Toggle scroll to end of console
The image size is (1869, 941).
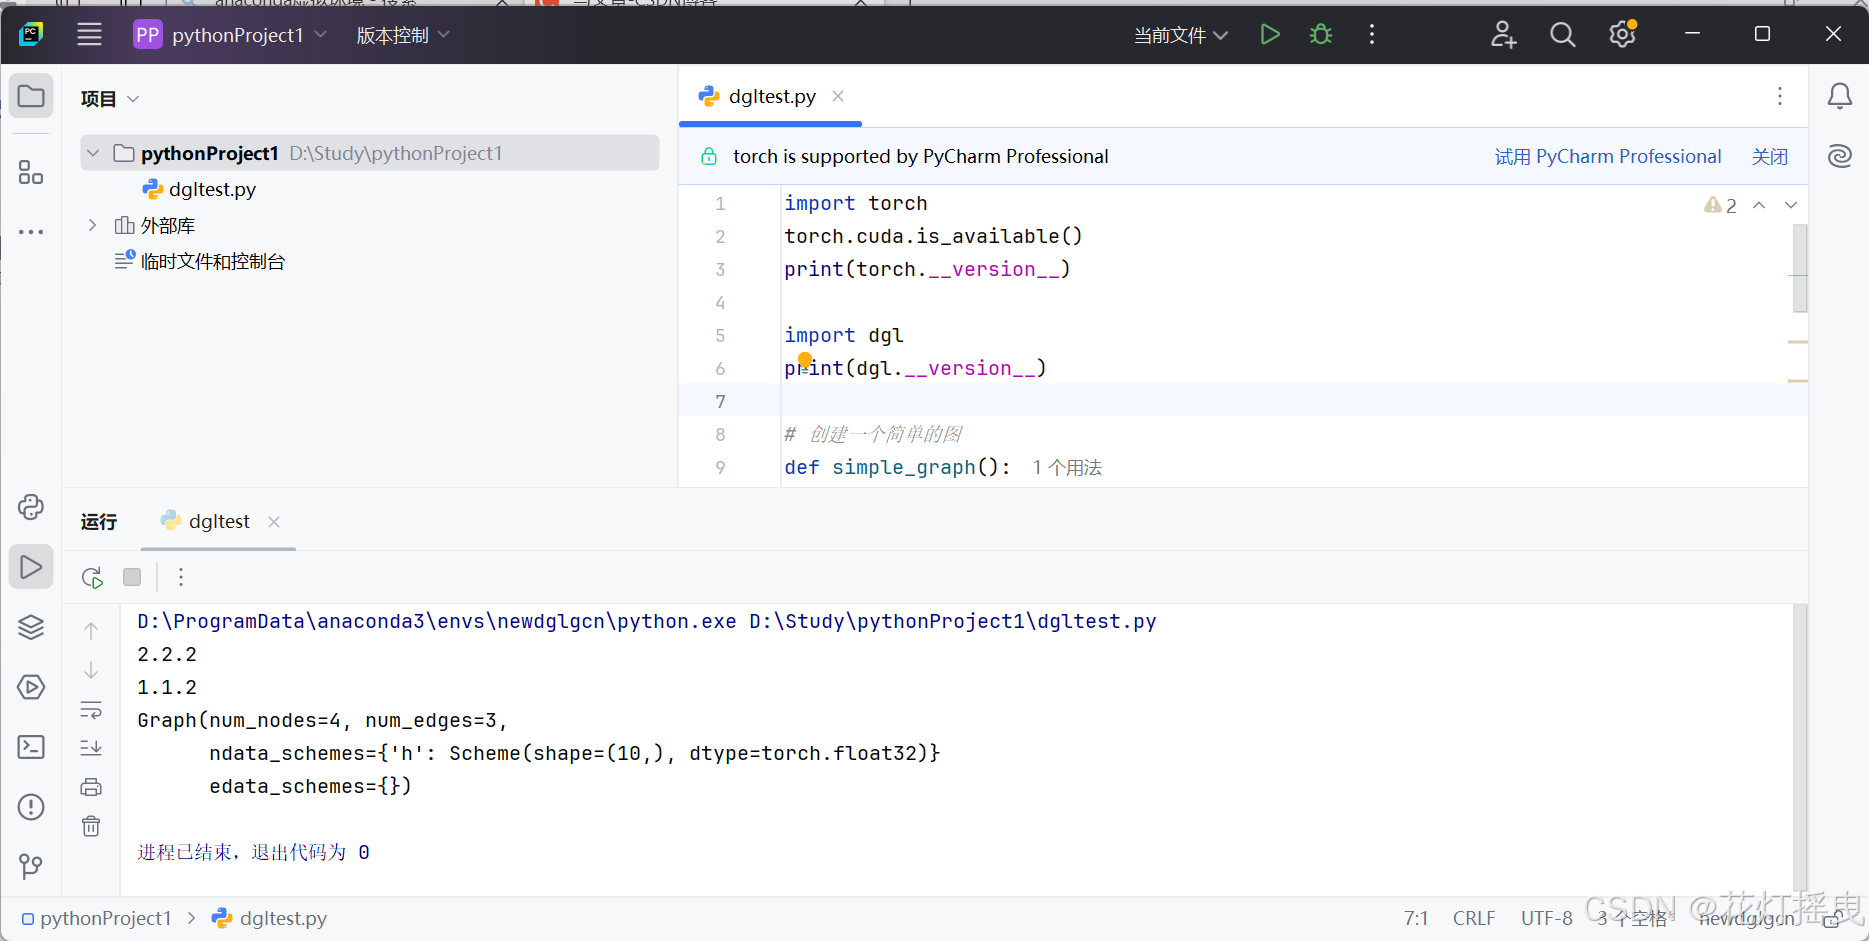[x=91, y=748]
